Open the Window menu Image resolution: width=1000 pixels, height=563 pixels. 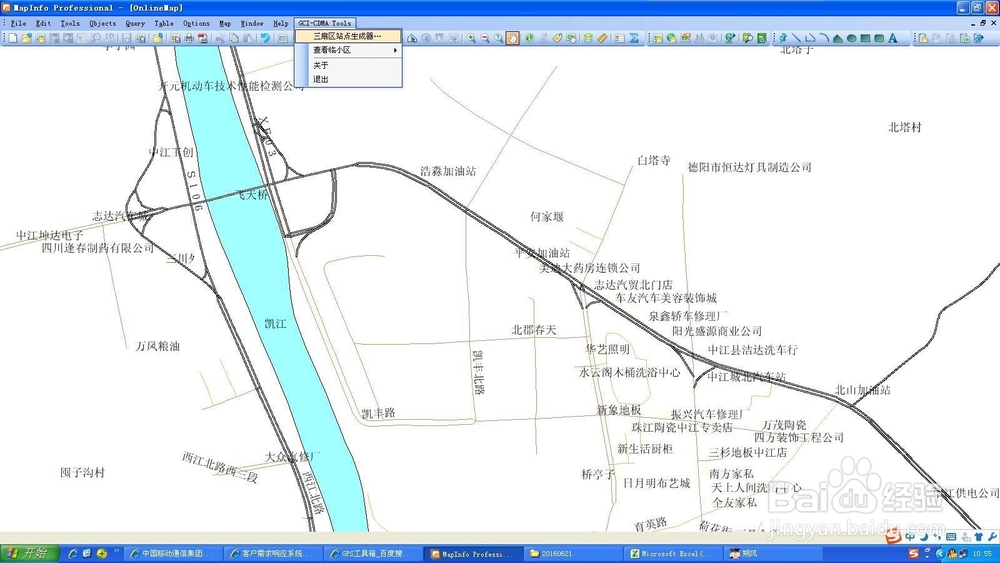[x=252, y=23]
